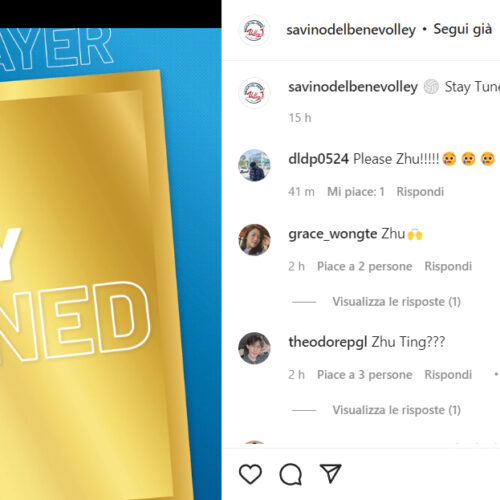Reply to grace_wongte comment with Rispondi
Screen dimensions: 500x500
(x=448, y=266)
